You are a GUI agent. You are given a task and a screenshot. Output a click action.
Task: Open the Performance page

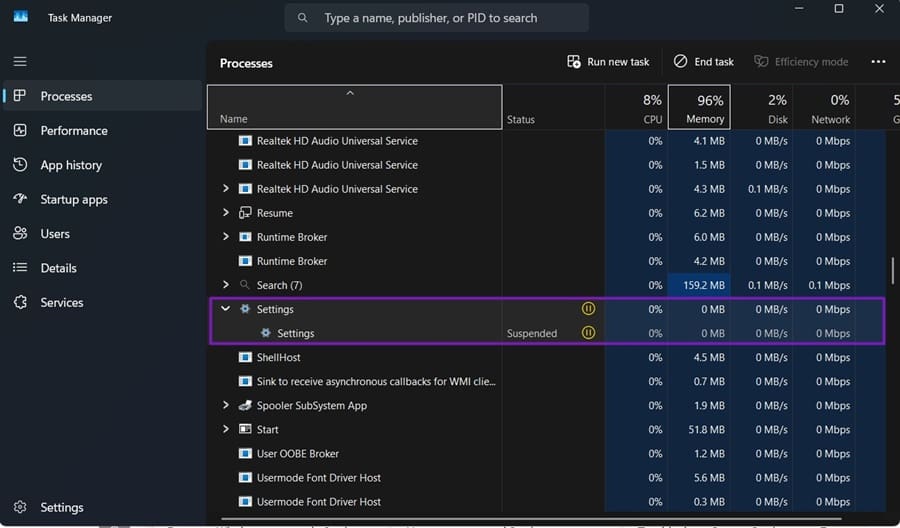(x=103, y=130)
